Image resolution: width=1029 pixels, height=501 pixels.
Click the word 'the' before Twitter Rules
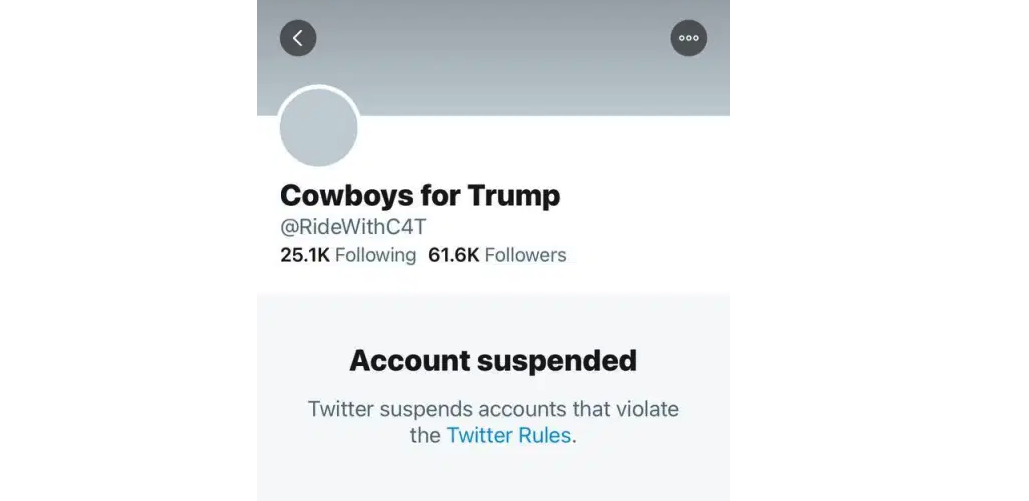425,435
